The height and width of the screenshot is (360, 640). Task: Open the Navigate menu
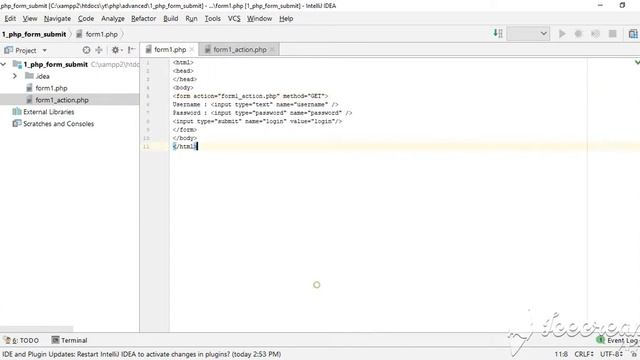click(x=57, y=18)
